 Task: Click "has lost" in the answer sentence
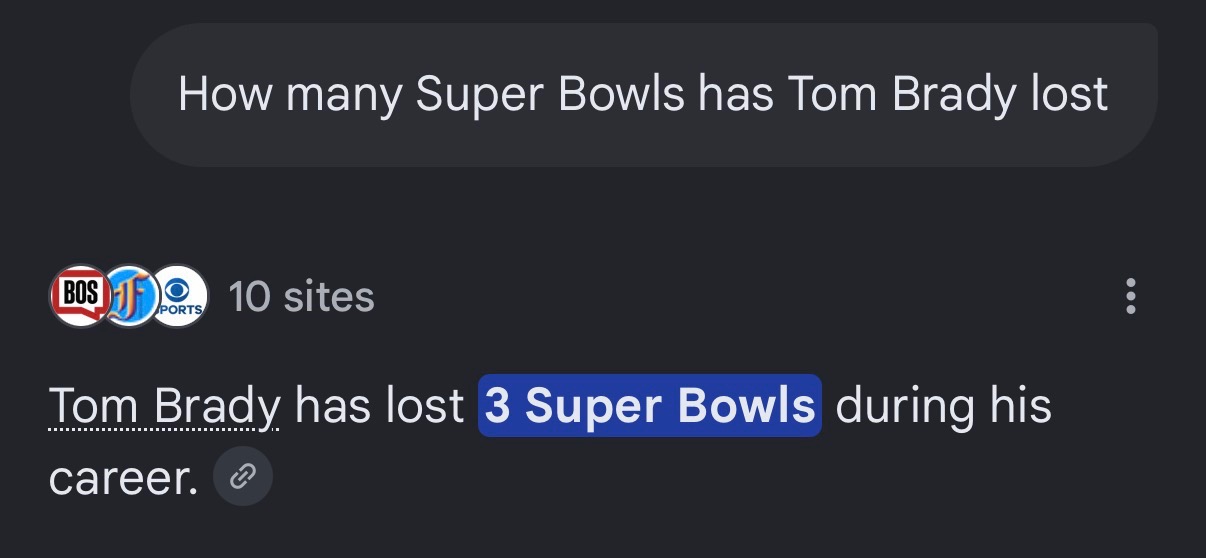tap(380, 406)
